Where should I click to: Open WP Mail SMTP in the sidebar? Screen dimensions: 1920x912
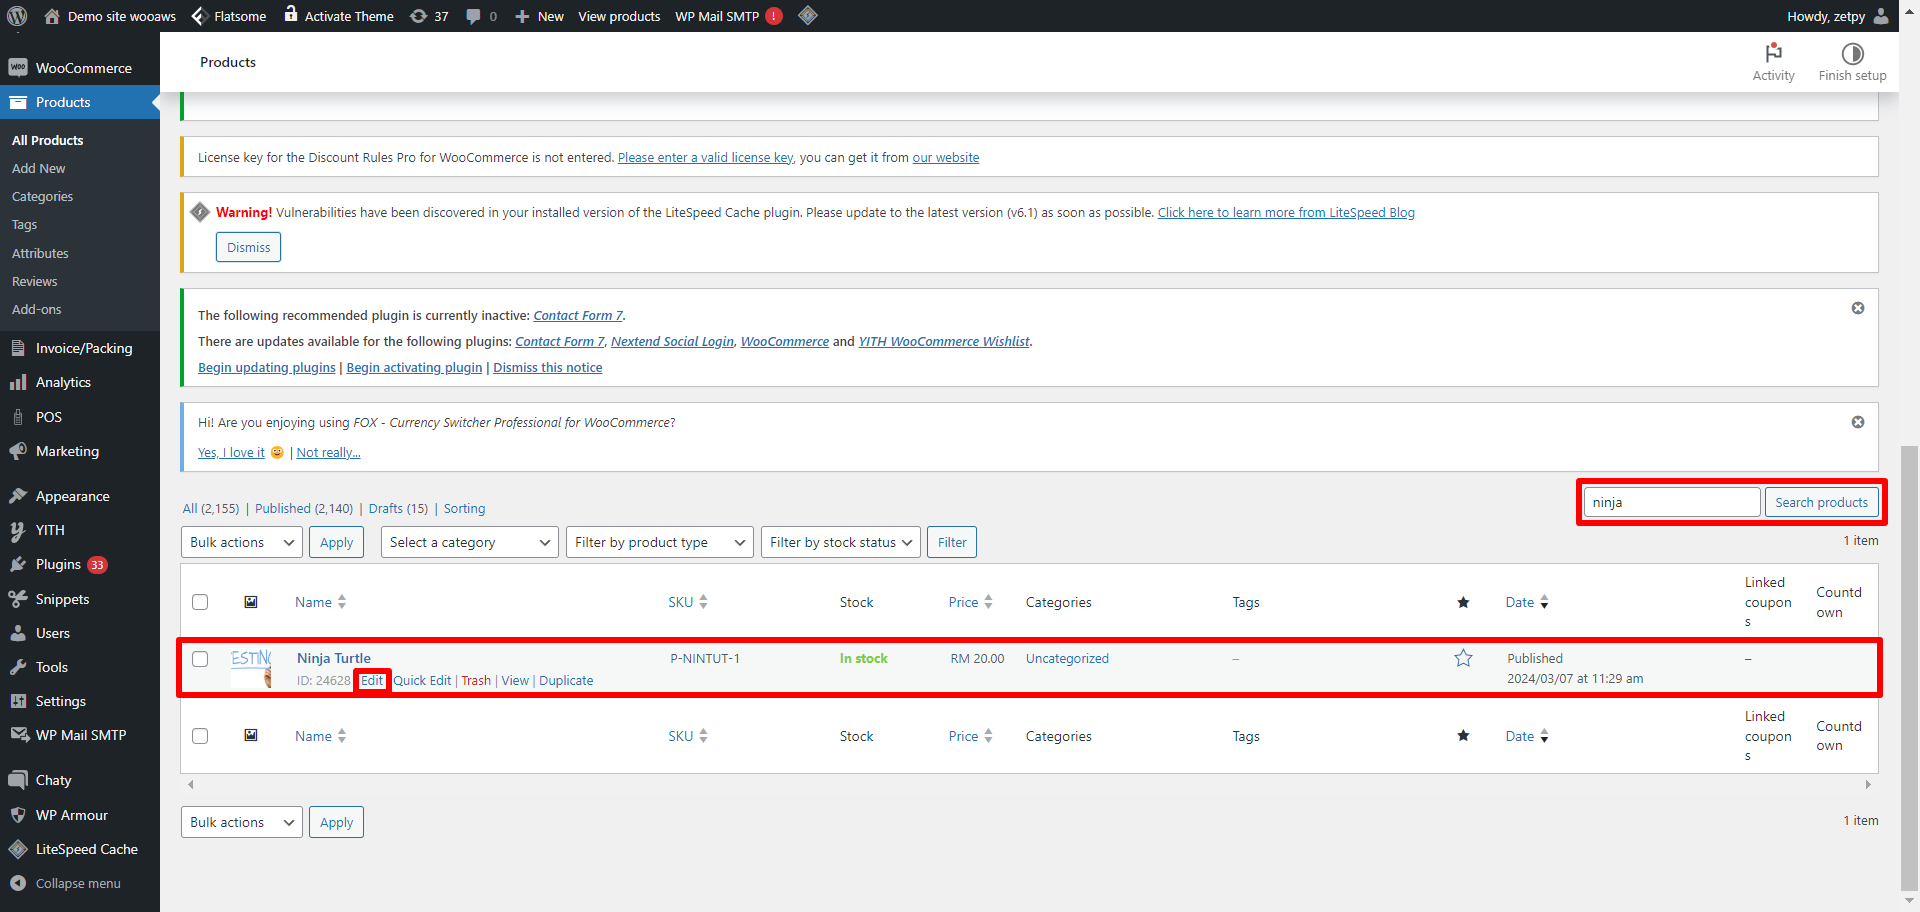80,735
